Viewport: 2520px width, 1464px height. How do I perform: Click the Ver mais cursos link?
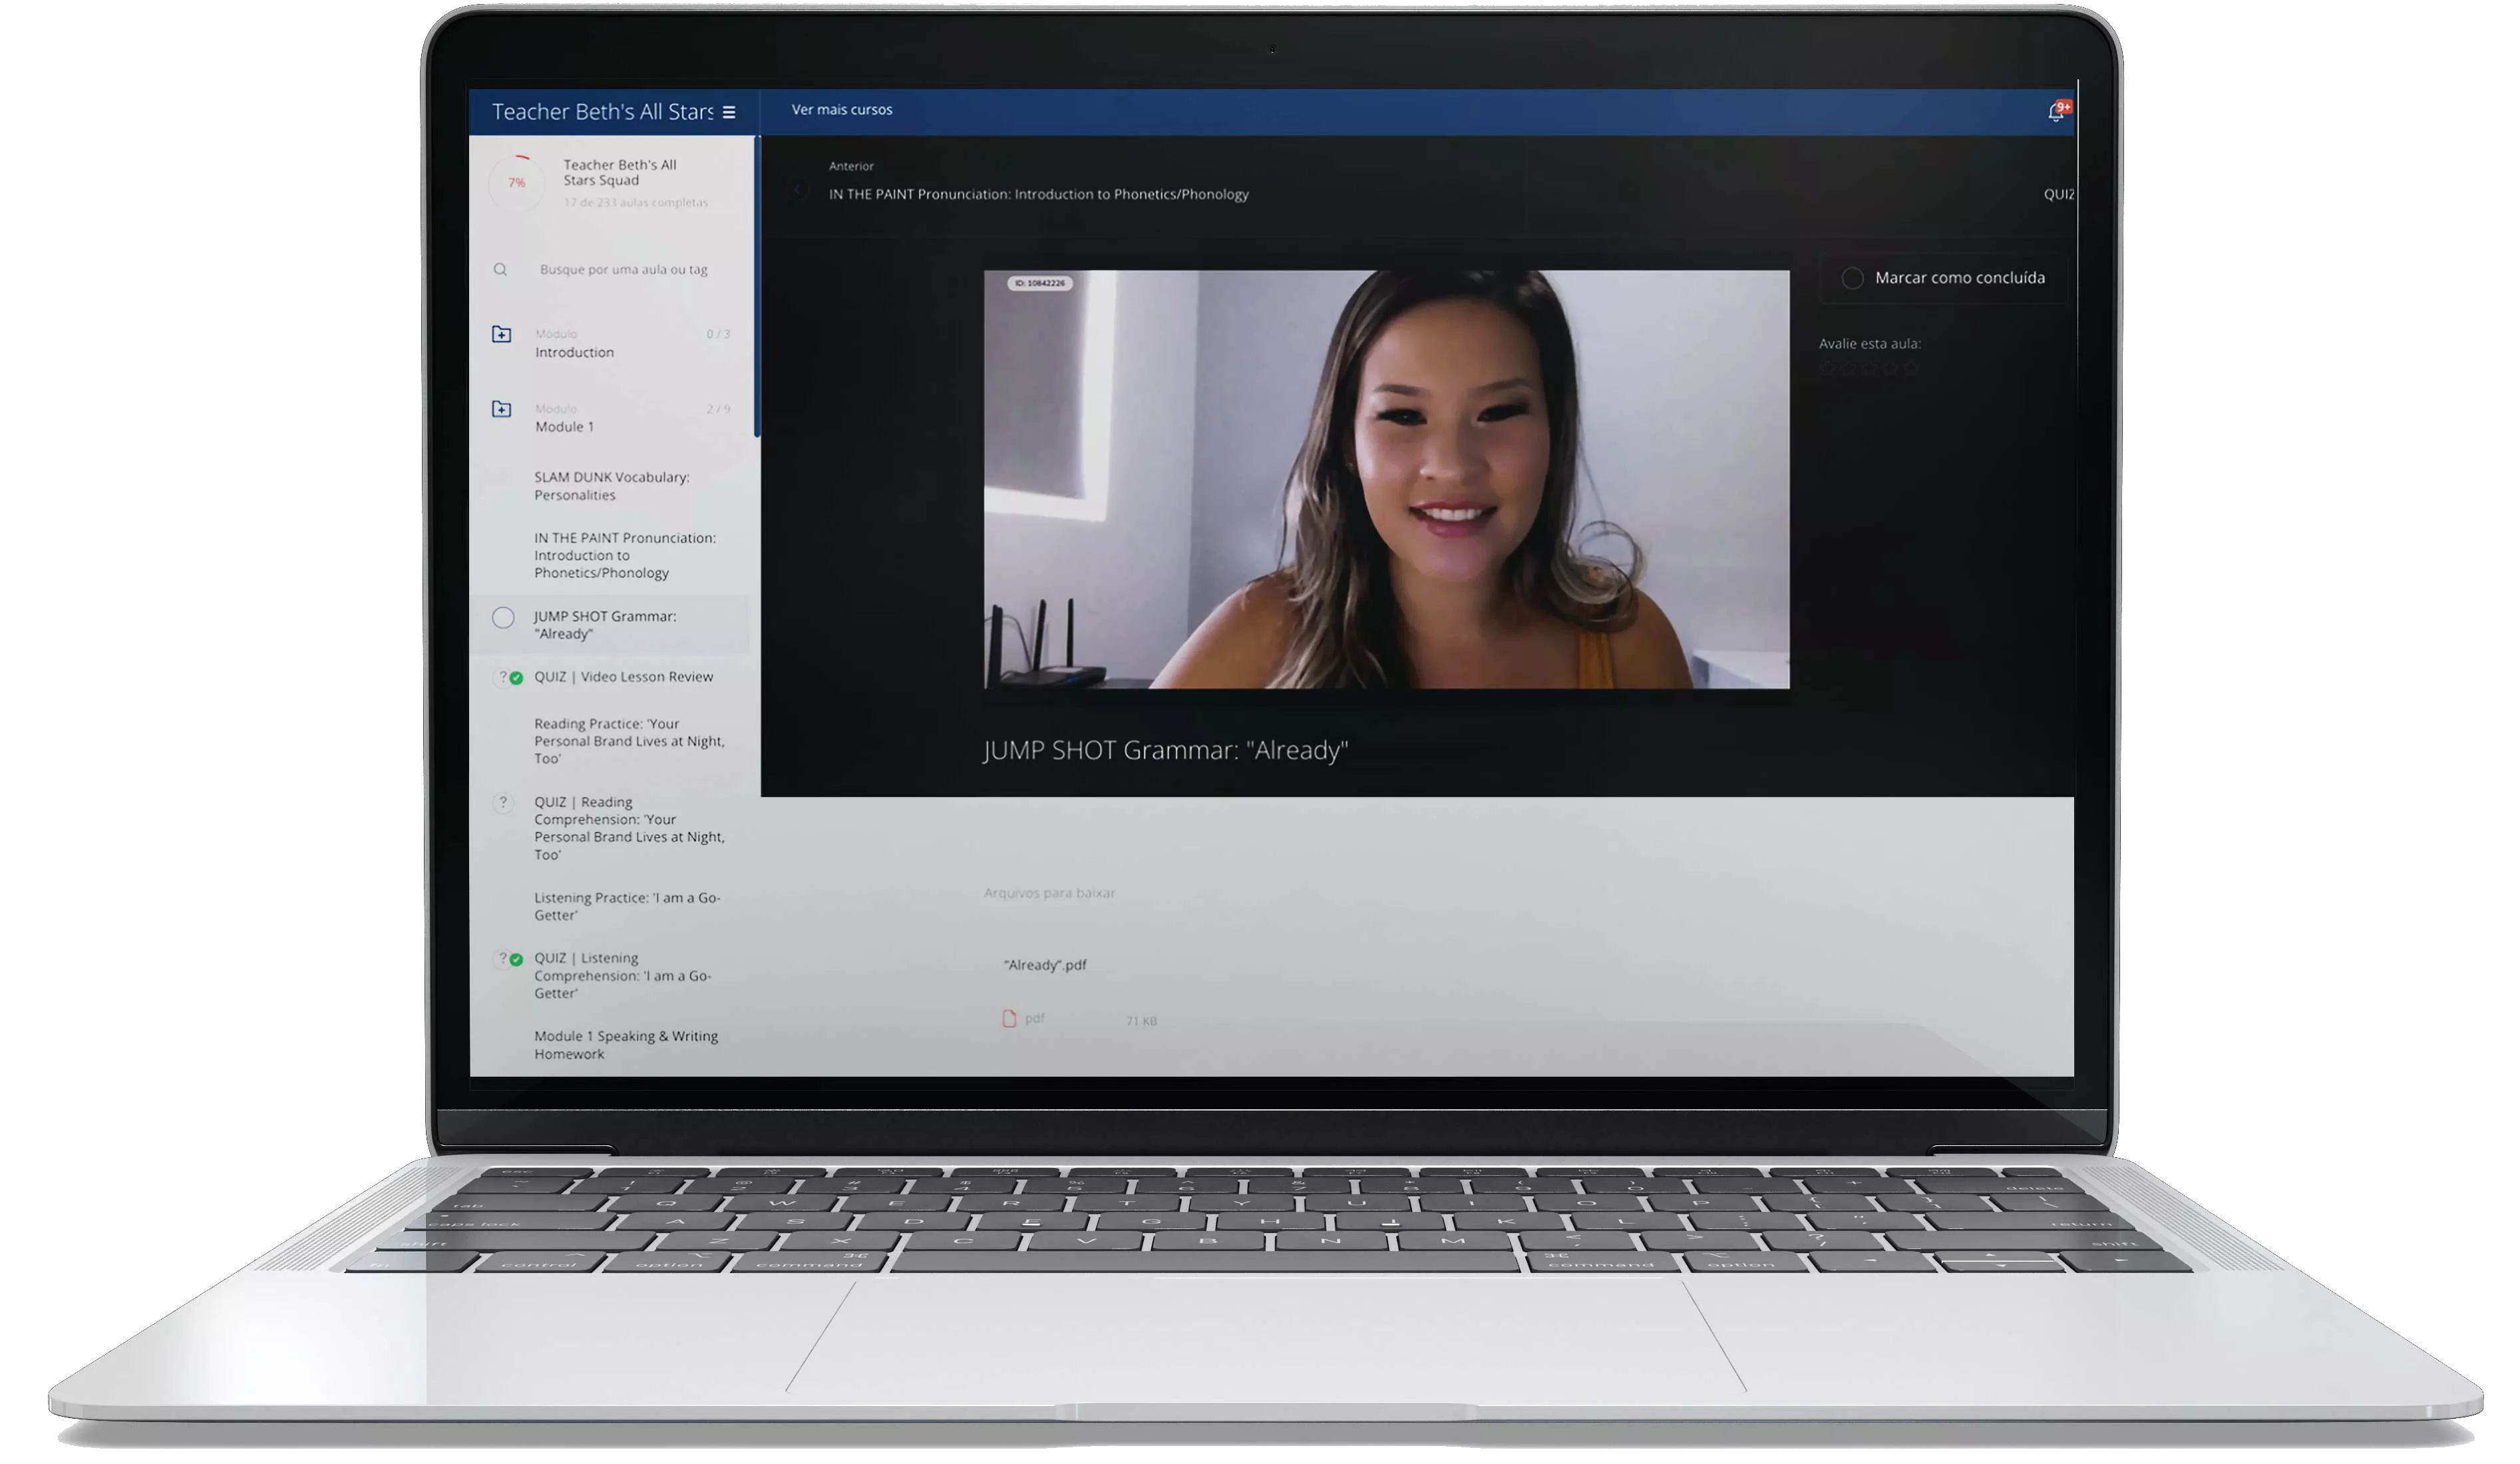[x=842, y=110]
